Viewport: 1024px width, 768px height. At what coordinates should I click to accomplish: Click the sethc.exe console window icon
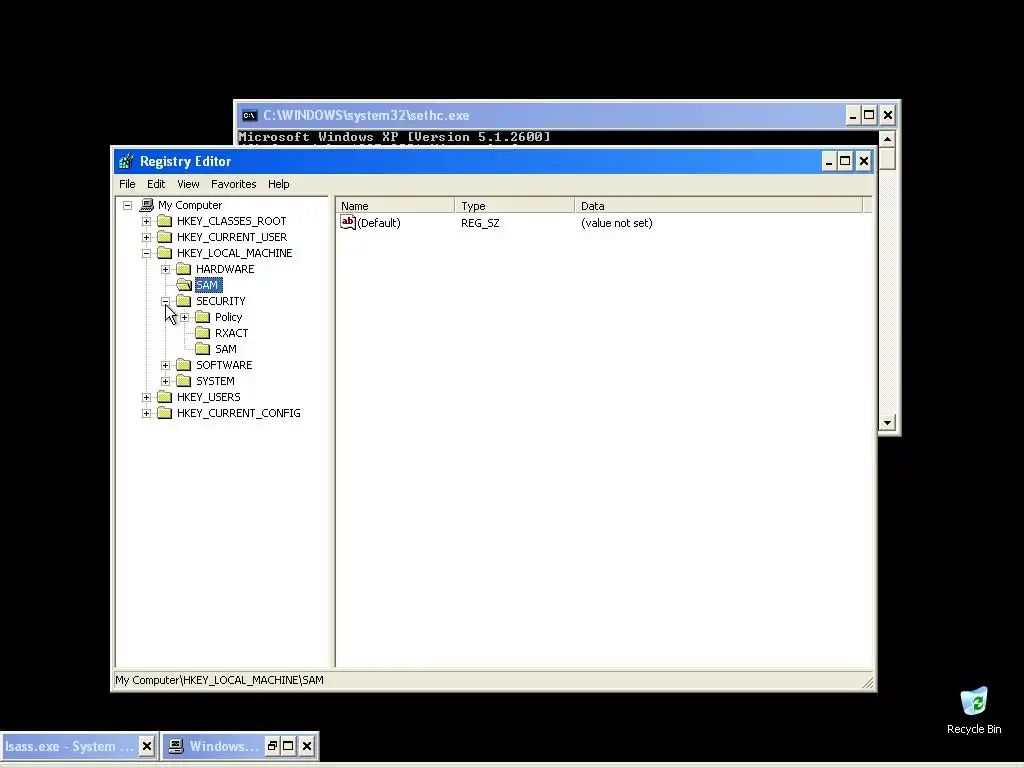click(x=249, y=116)
